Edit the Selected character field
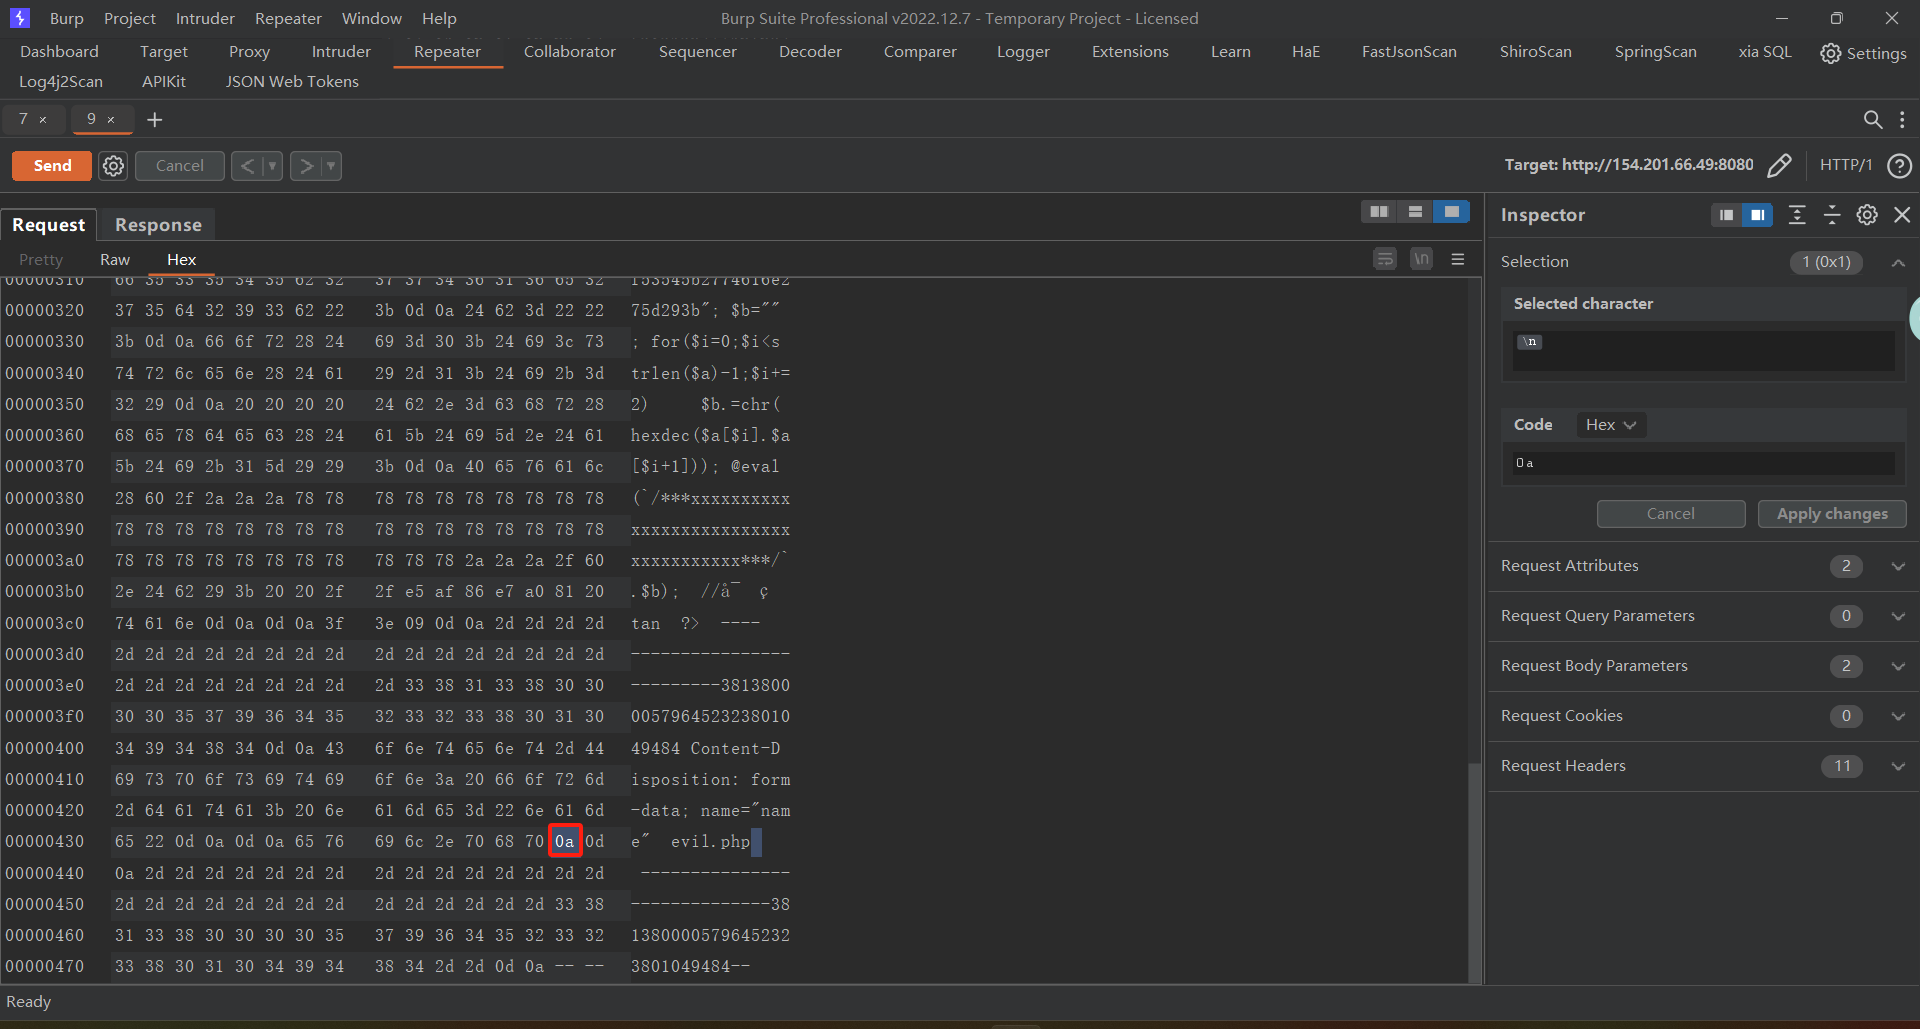This screenshot has width=1920, height=1029. [x=1704, y=351]
